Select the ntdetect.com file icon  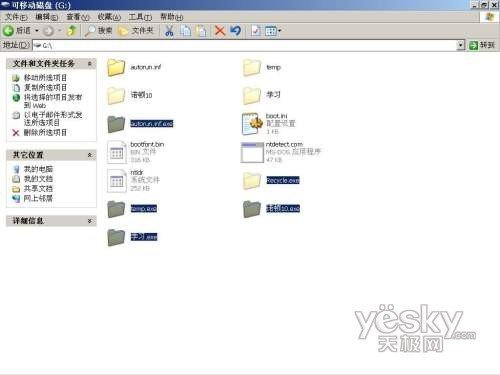pos(252,152)
